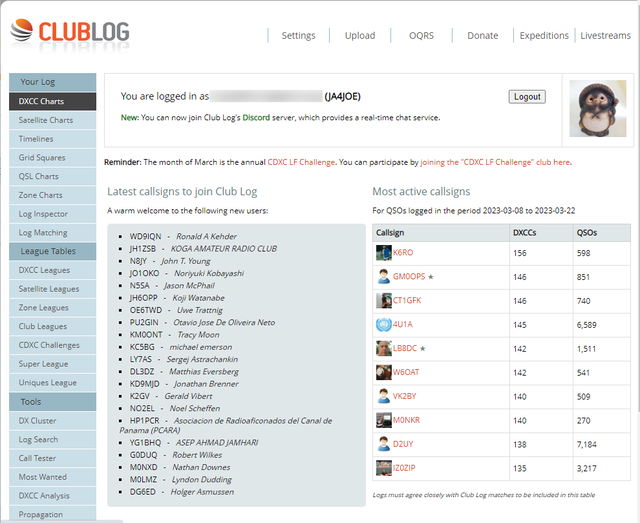Image resolution: width=640 pixels, height=523 pixels.
Task: Open the CT1GFK callsign link
Action: [407, 300]
